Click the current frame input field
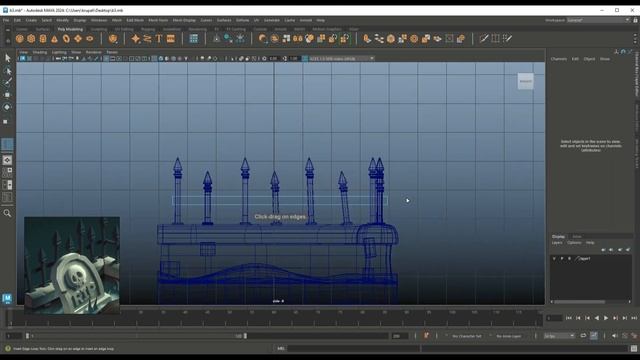The image size is (640, 360). pyautogui.click(x=554, y=318)
